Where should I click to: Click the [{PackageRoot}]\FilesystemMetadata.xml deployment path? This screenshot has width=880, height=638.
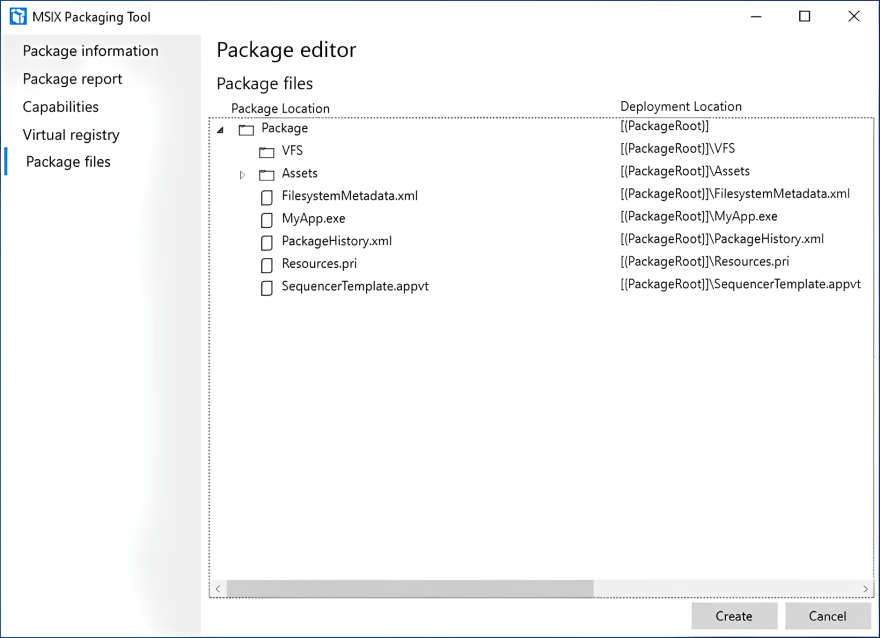735,194
